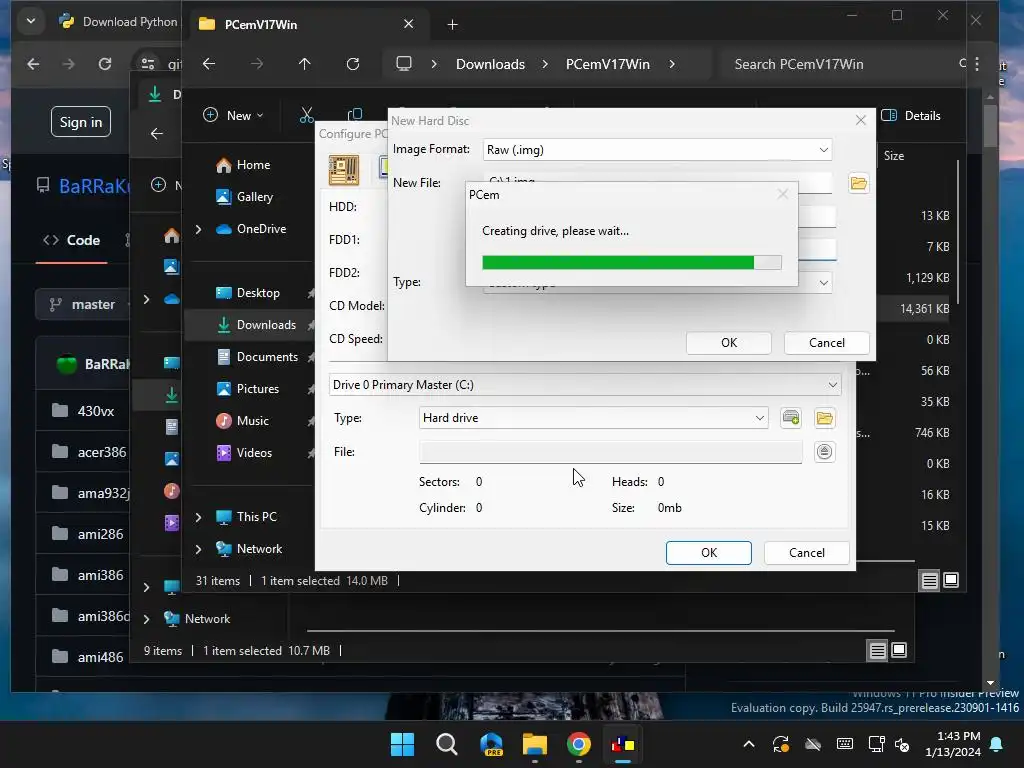Click the new hard disc image icon
The image size is (1024, 768).
(791, 418)
